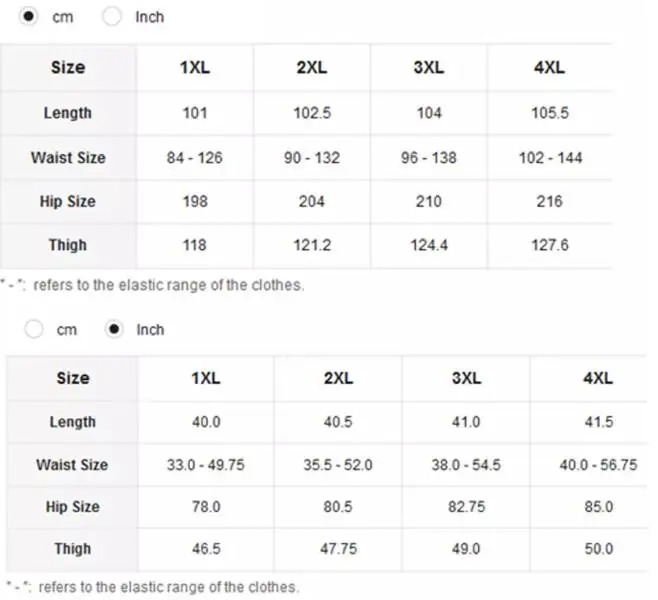Image resolution: width=658 pixels, height=600 pixels.
Task: Select the Inch radio button in top chart
Action: [x=112, y=16]
